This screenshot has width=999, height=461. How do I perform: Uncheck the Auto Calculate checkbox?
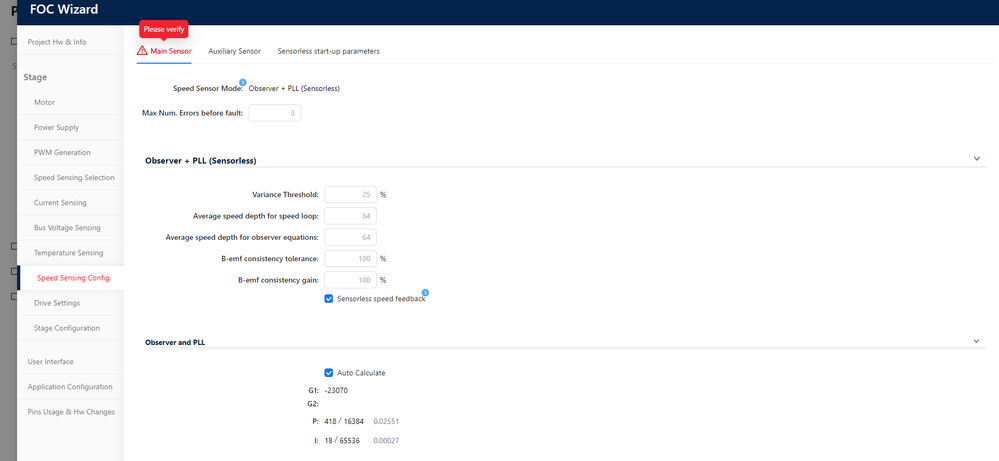(329, 373)
